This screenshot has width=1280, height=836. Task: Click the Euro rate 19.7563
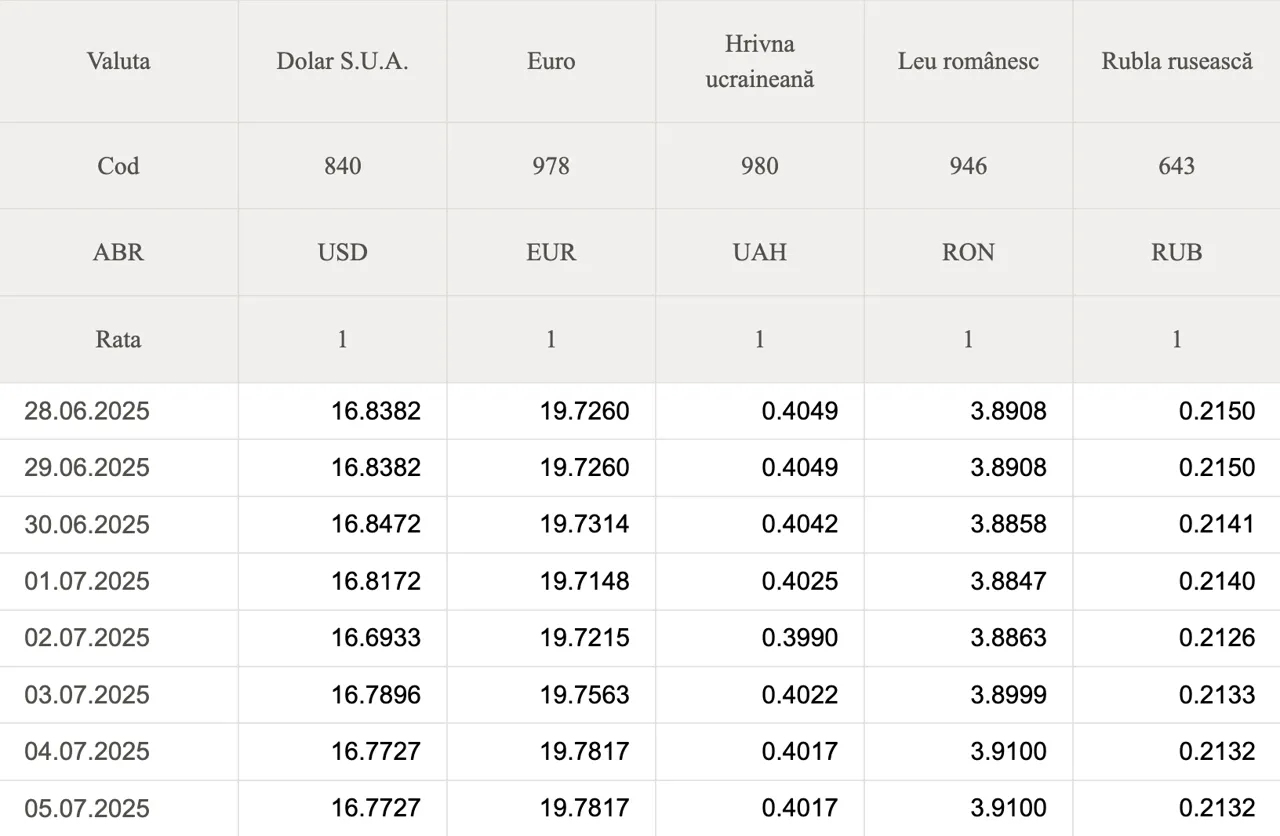click(x=585, y=695)
